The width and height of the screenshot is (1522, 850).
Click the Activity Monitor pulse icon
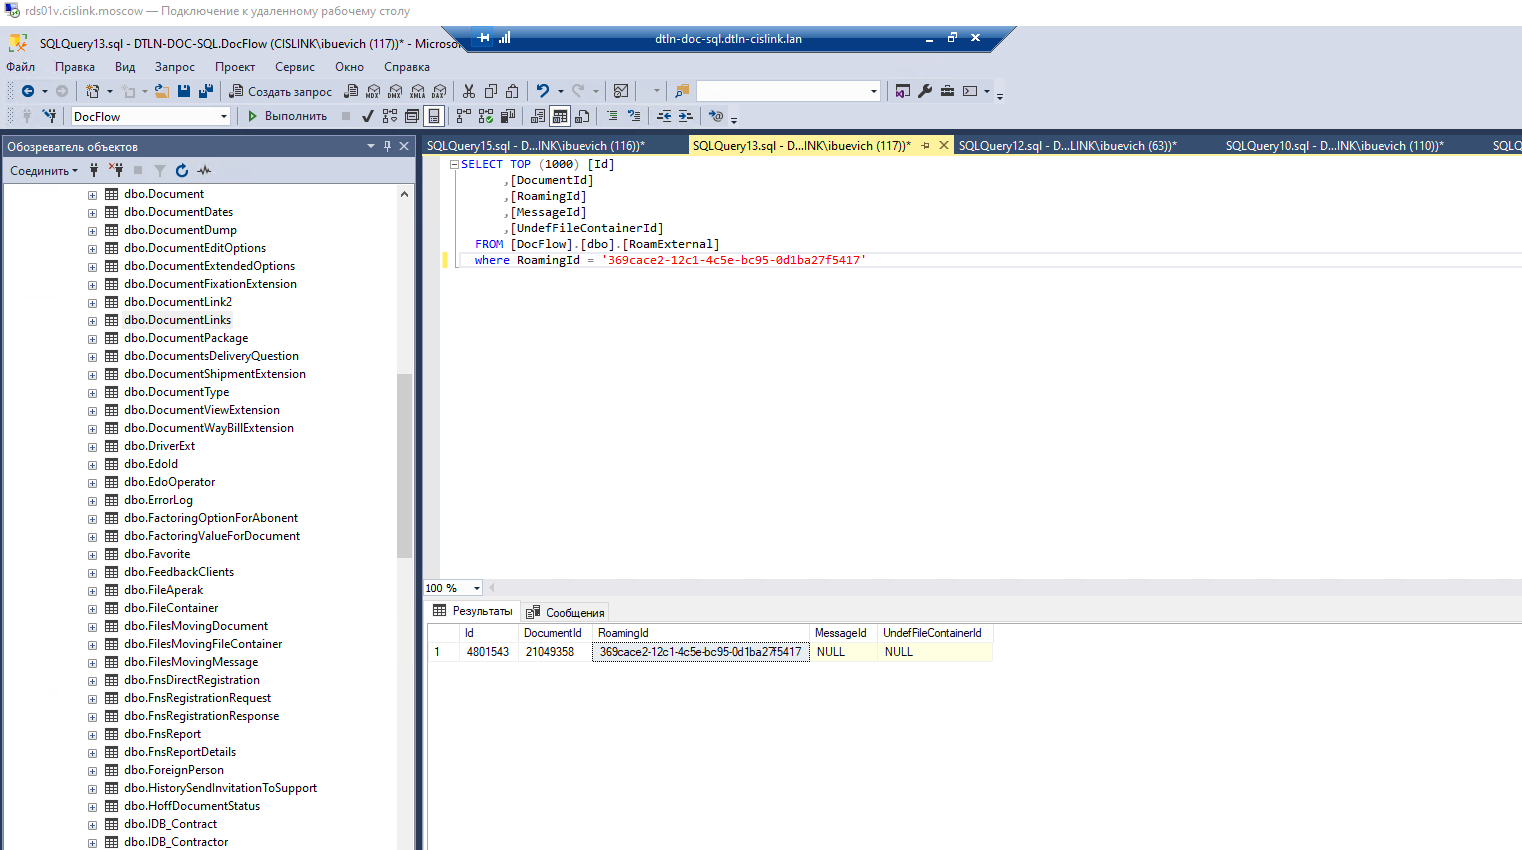pyautogui.click(x=204, y=170)
